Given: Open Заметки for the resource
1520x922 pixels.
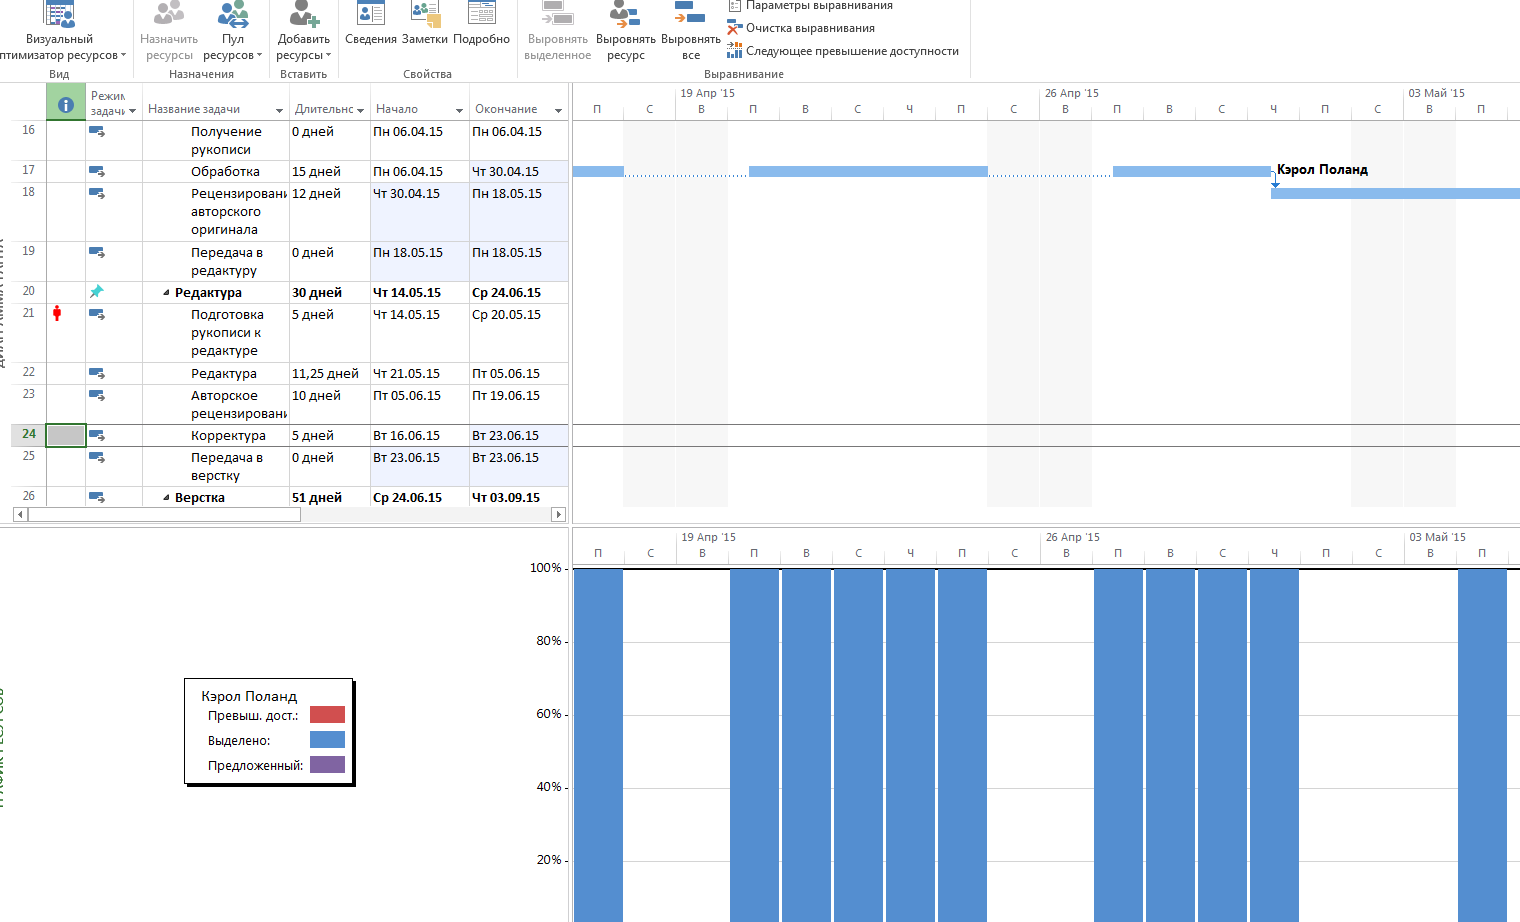Looking at the screenshot, I should pos(425,25).
